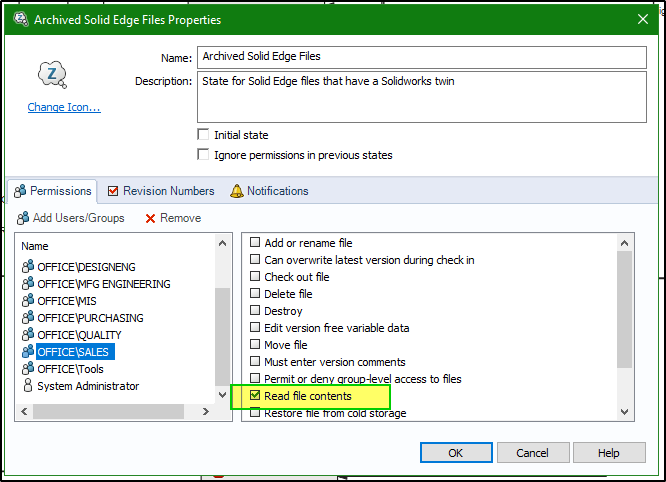Check the Check out file permission

click(x=255, y=276)
